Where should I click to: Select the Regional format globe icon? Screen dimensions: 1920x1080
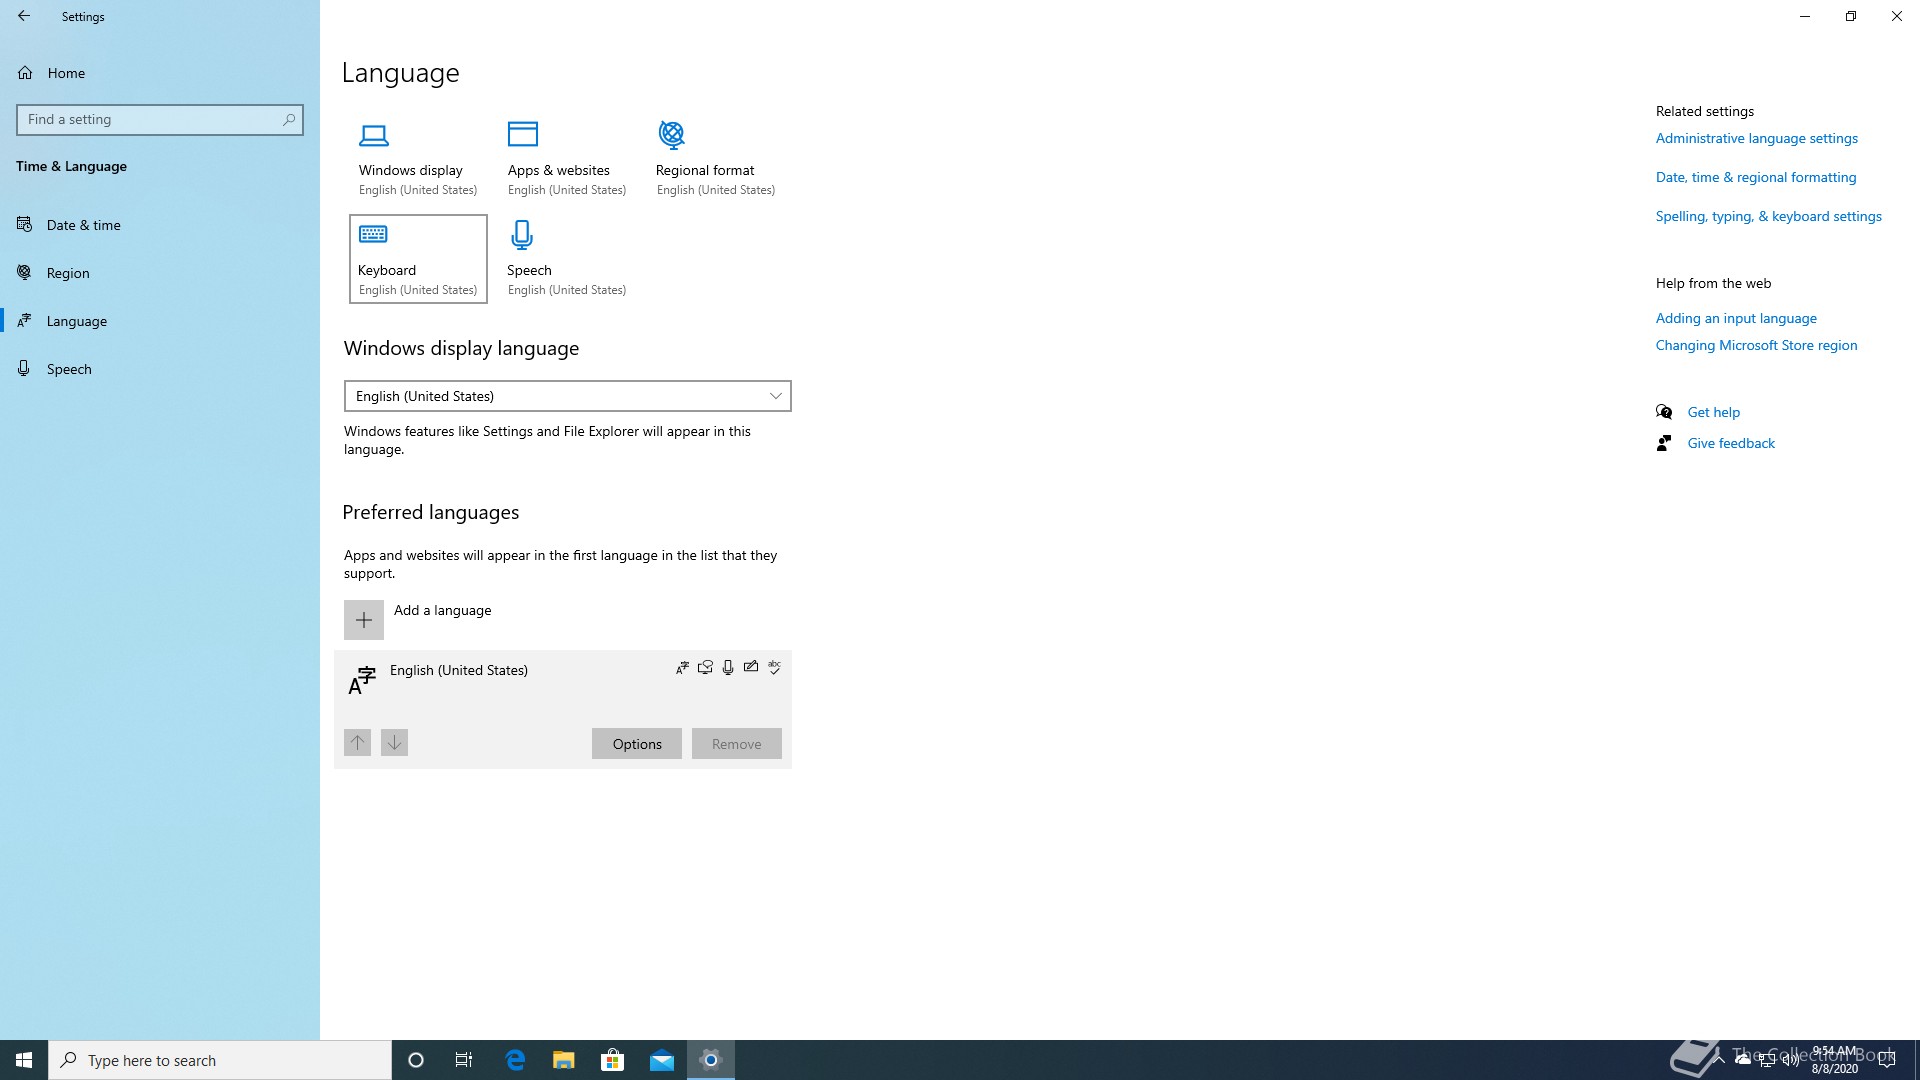pos(671,134)
